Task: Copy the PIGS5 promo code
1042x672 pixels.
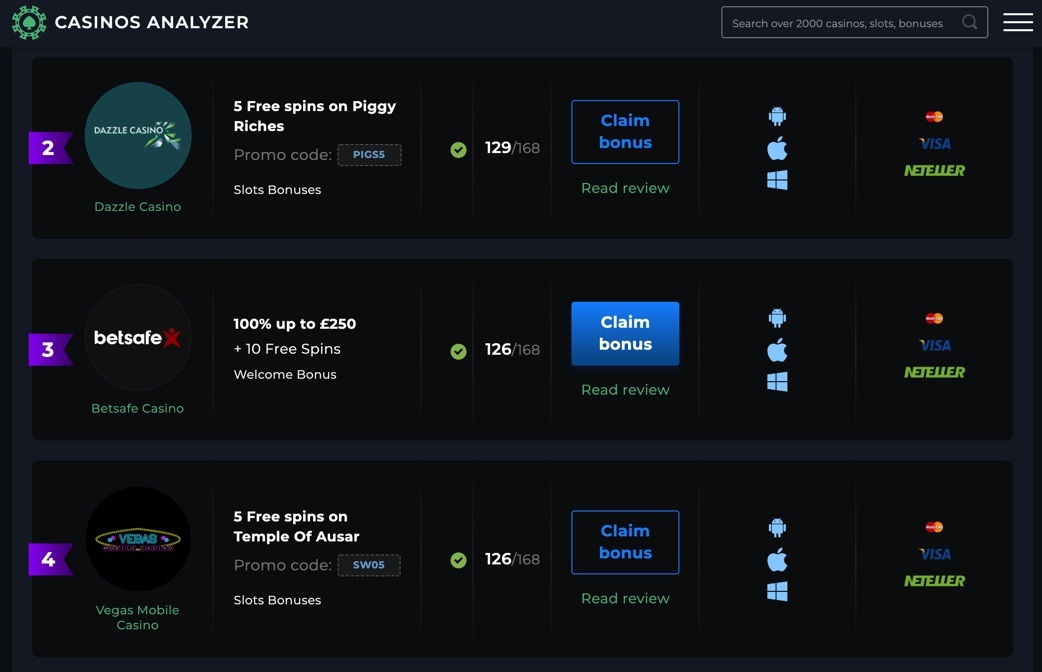Action: (x=369, y=155)
